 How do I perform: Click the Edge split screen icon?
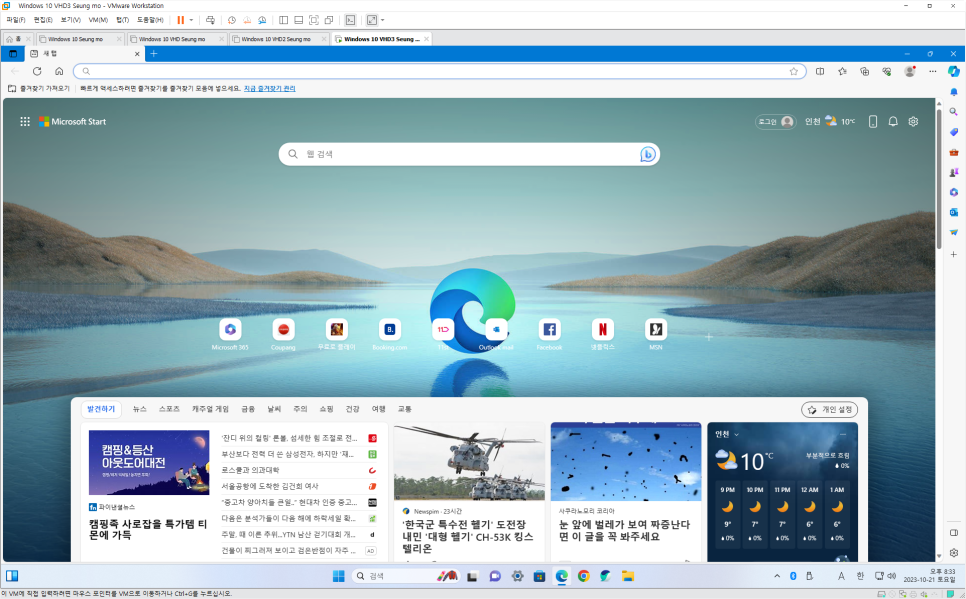(820, 71)
